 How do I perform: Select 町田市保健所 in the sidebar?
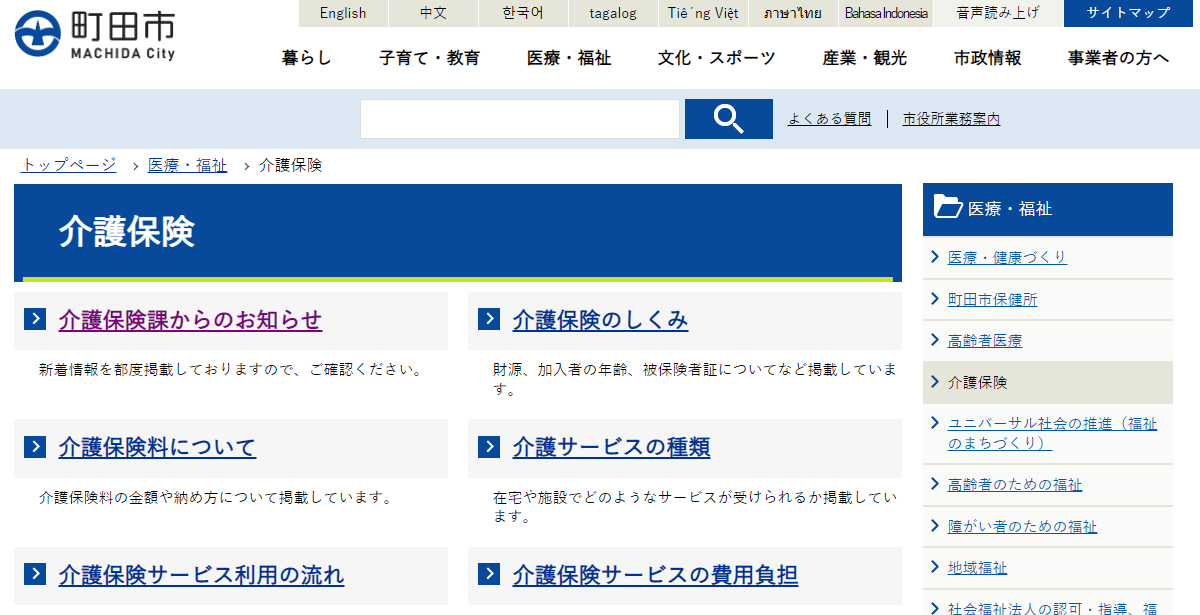click(992, 299)
